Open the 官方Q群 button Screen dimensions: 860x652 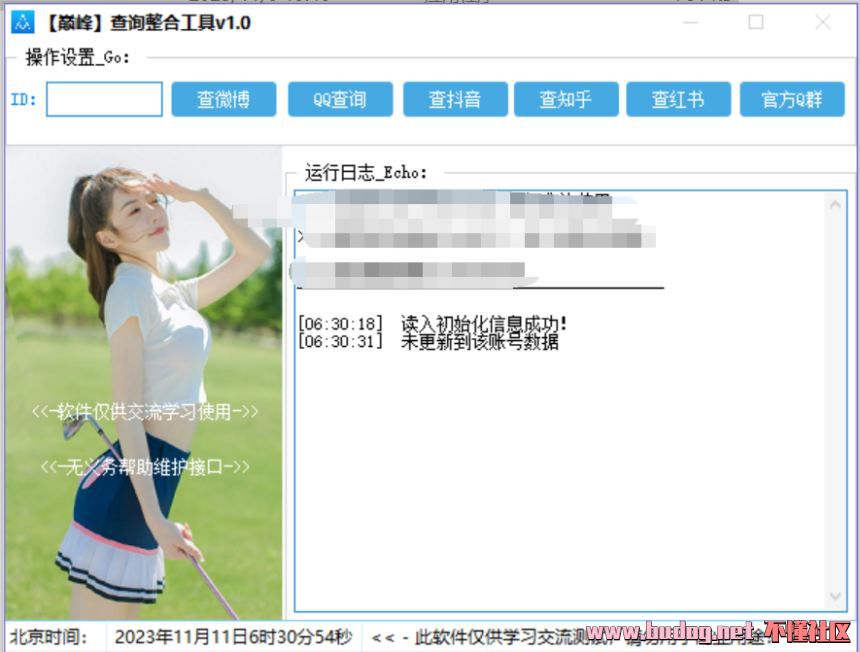tap(792, 99)
